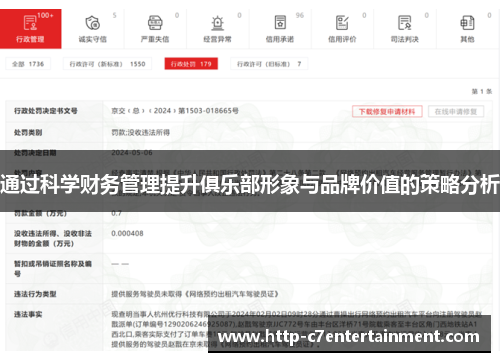The width and height of the screenshot is (500, 362).
Task: Open the 信用评价 edit icon
Action: 342,23
